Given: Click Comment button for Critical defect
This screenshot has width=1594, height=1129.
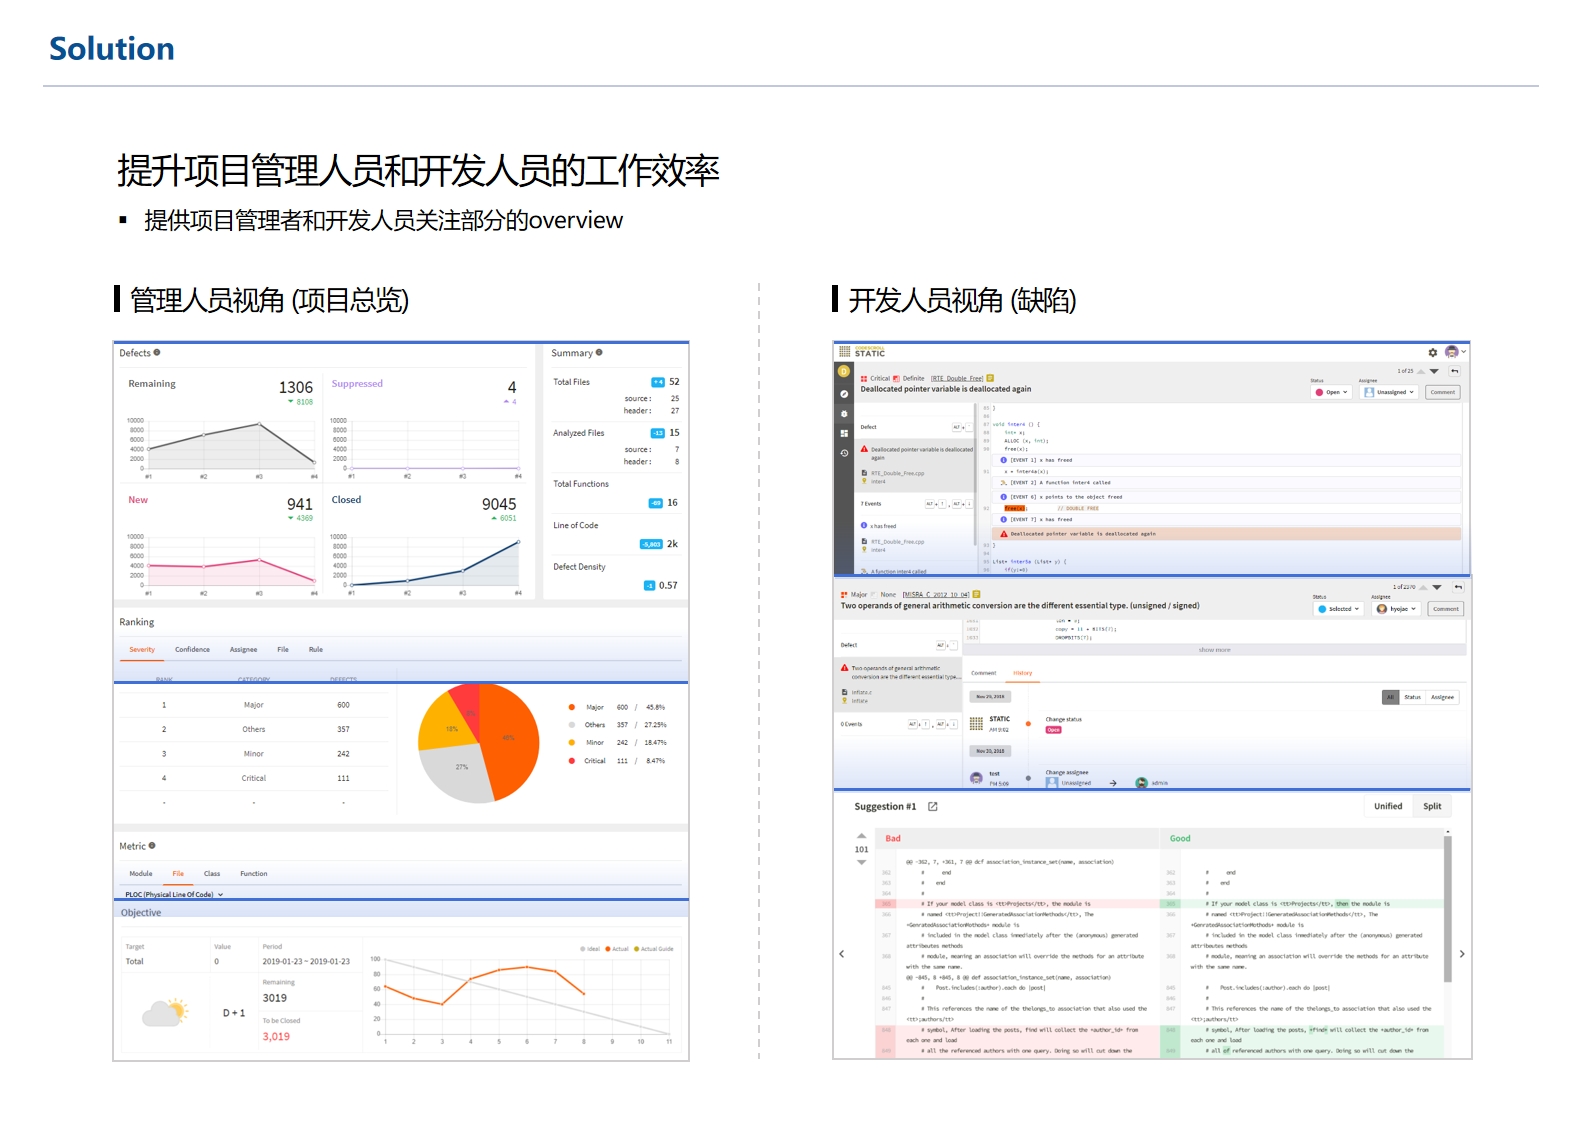Looking at the screenshot, I should pyautogui.click(x=1443, y=392).
